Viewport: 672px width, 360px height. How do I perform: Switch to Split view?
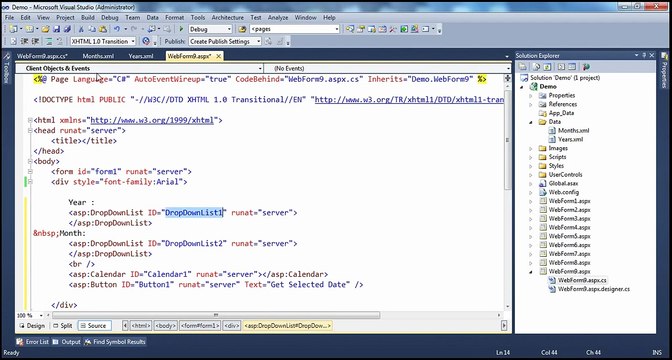point(62,326)
